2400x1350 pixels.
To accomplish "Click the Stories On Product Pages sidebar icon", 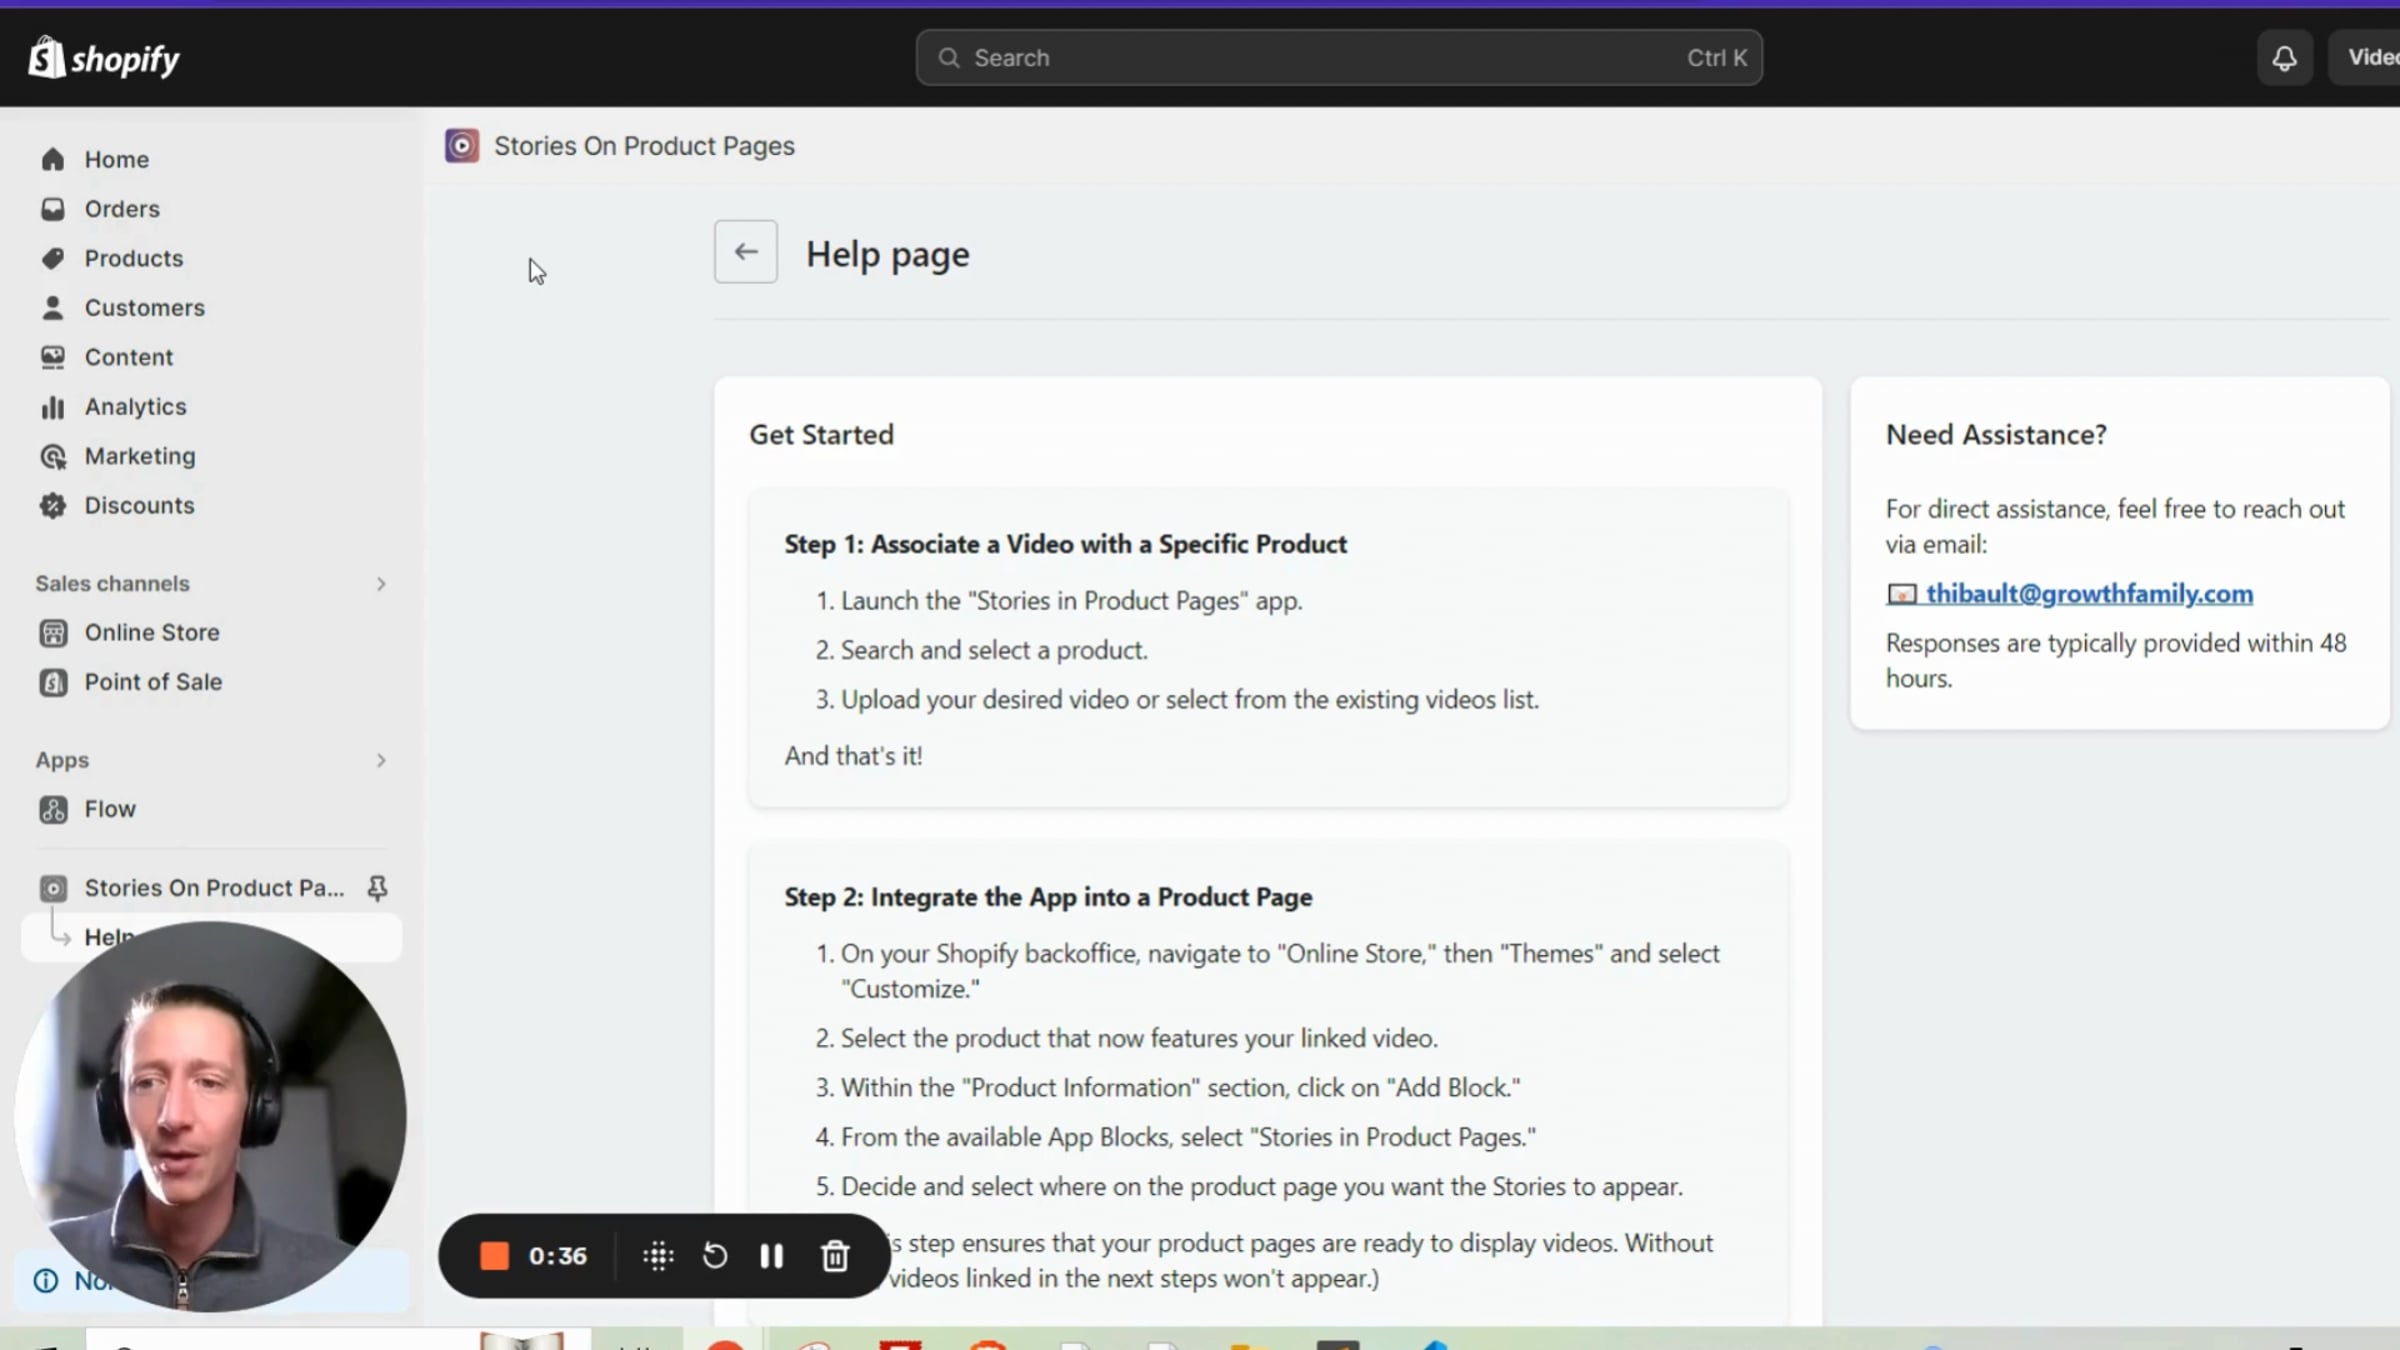I will click(x=53, y=888).
